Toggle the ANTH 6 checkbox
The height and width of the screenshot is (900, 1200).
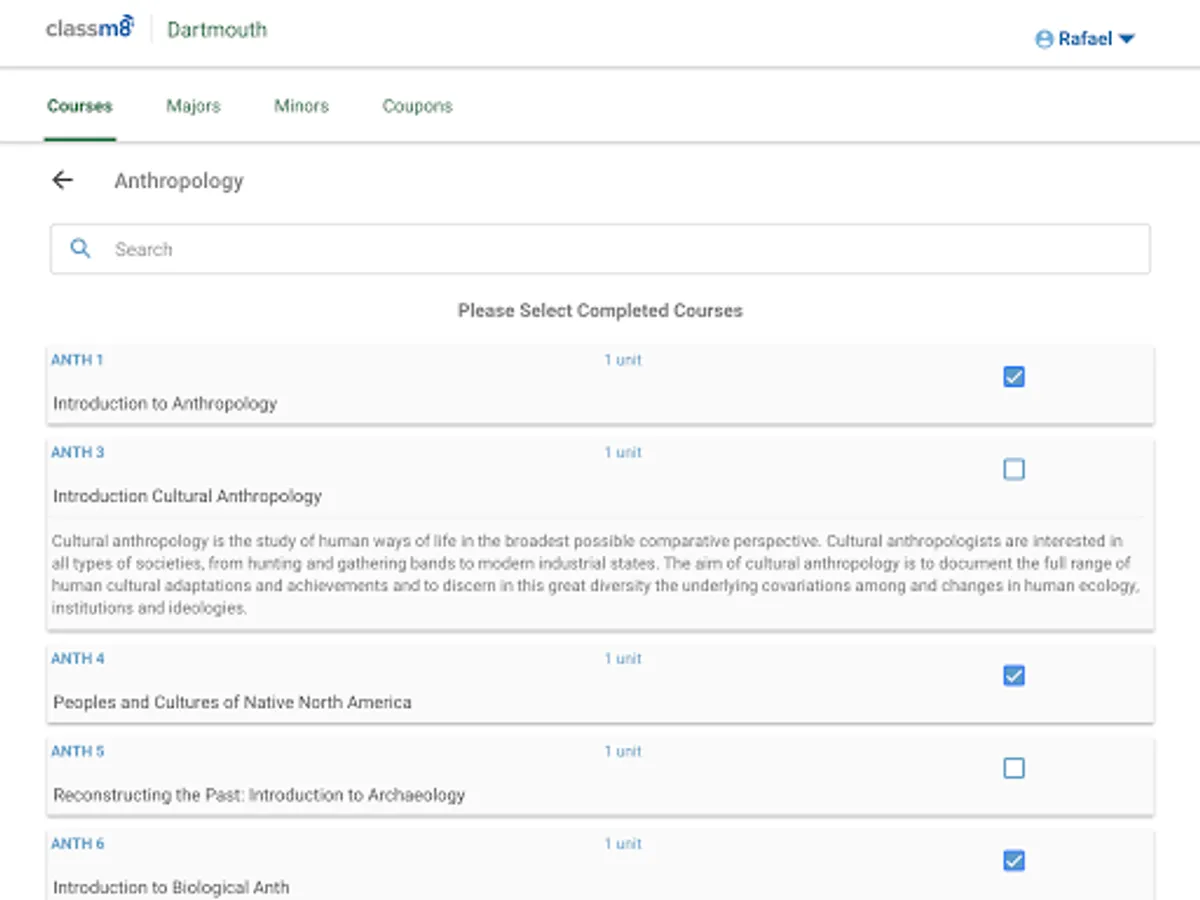pyautogui.click(x=1013, y=860)
